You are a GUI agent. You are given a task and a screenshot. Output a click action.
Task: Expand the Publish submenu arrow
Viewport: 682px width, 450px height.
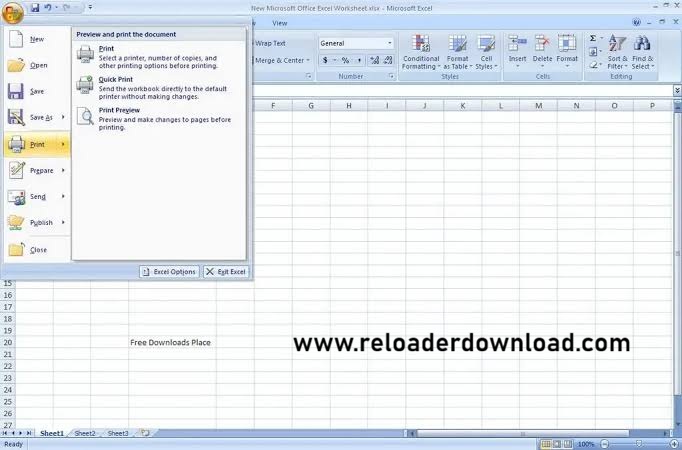[x=64, y=222]
